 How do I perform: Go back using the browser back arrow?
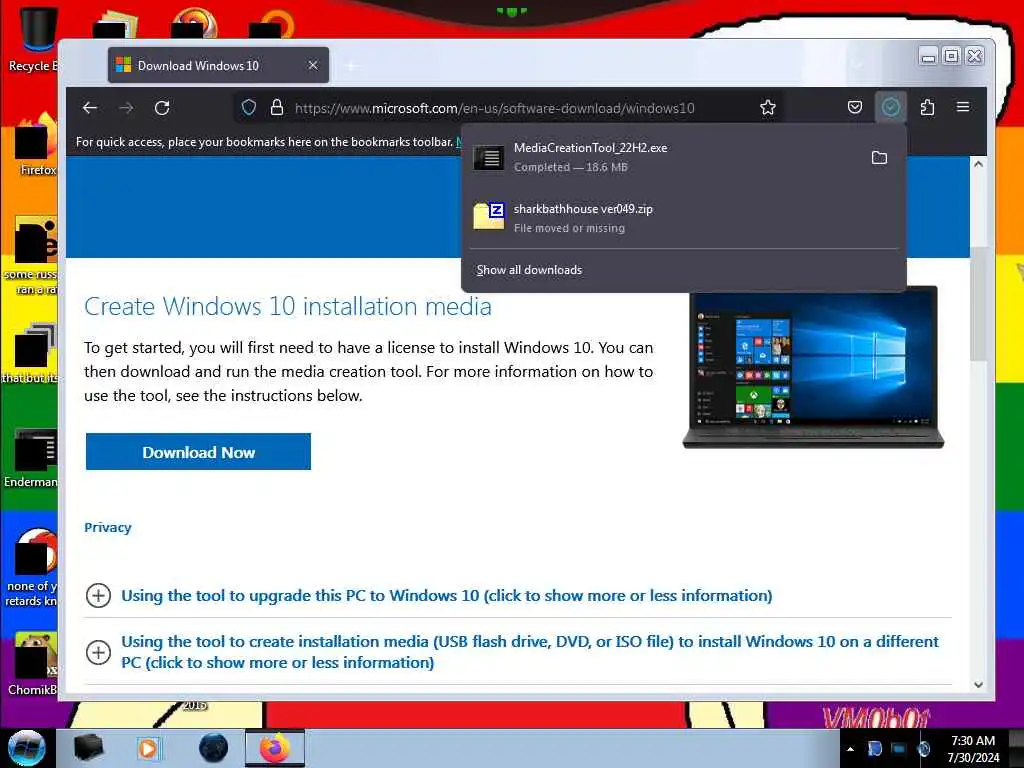(90, 108)
